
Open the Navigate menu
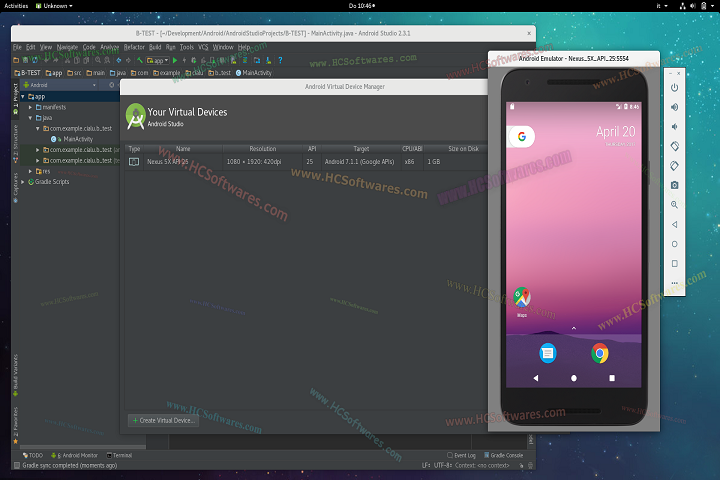coord(68,47)
